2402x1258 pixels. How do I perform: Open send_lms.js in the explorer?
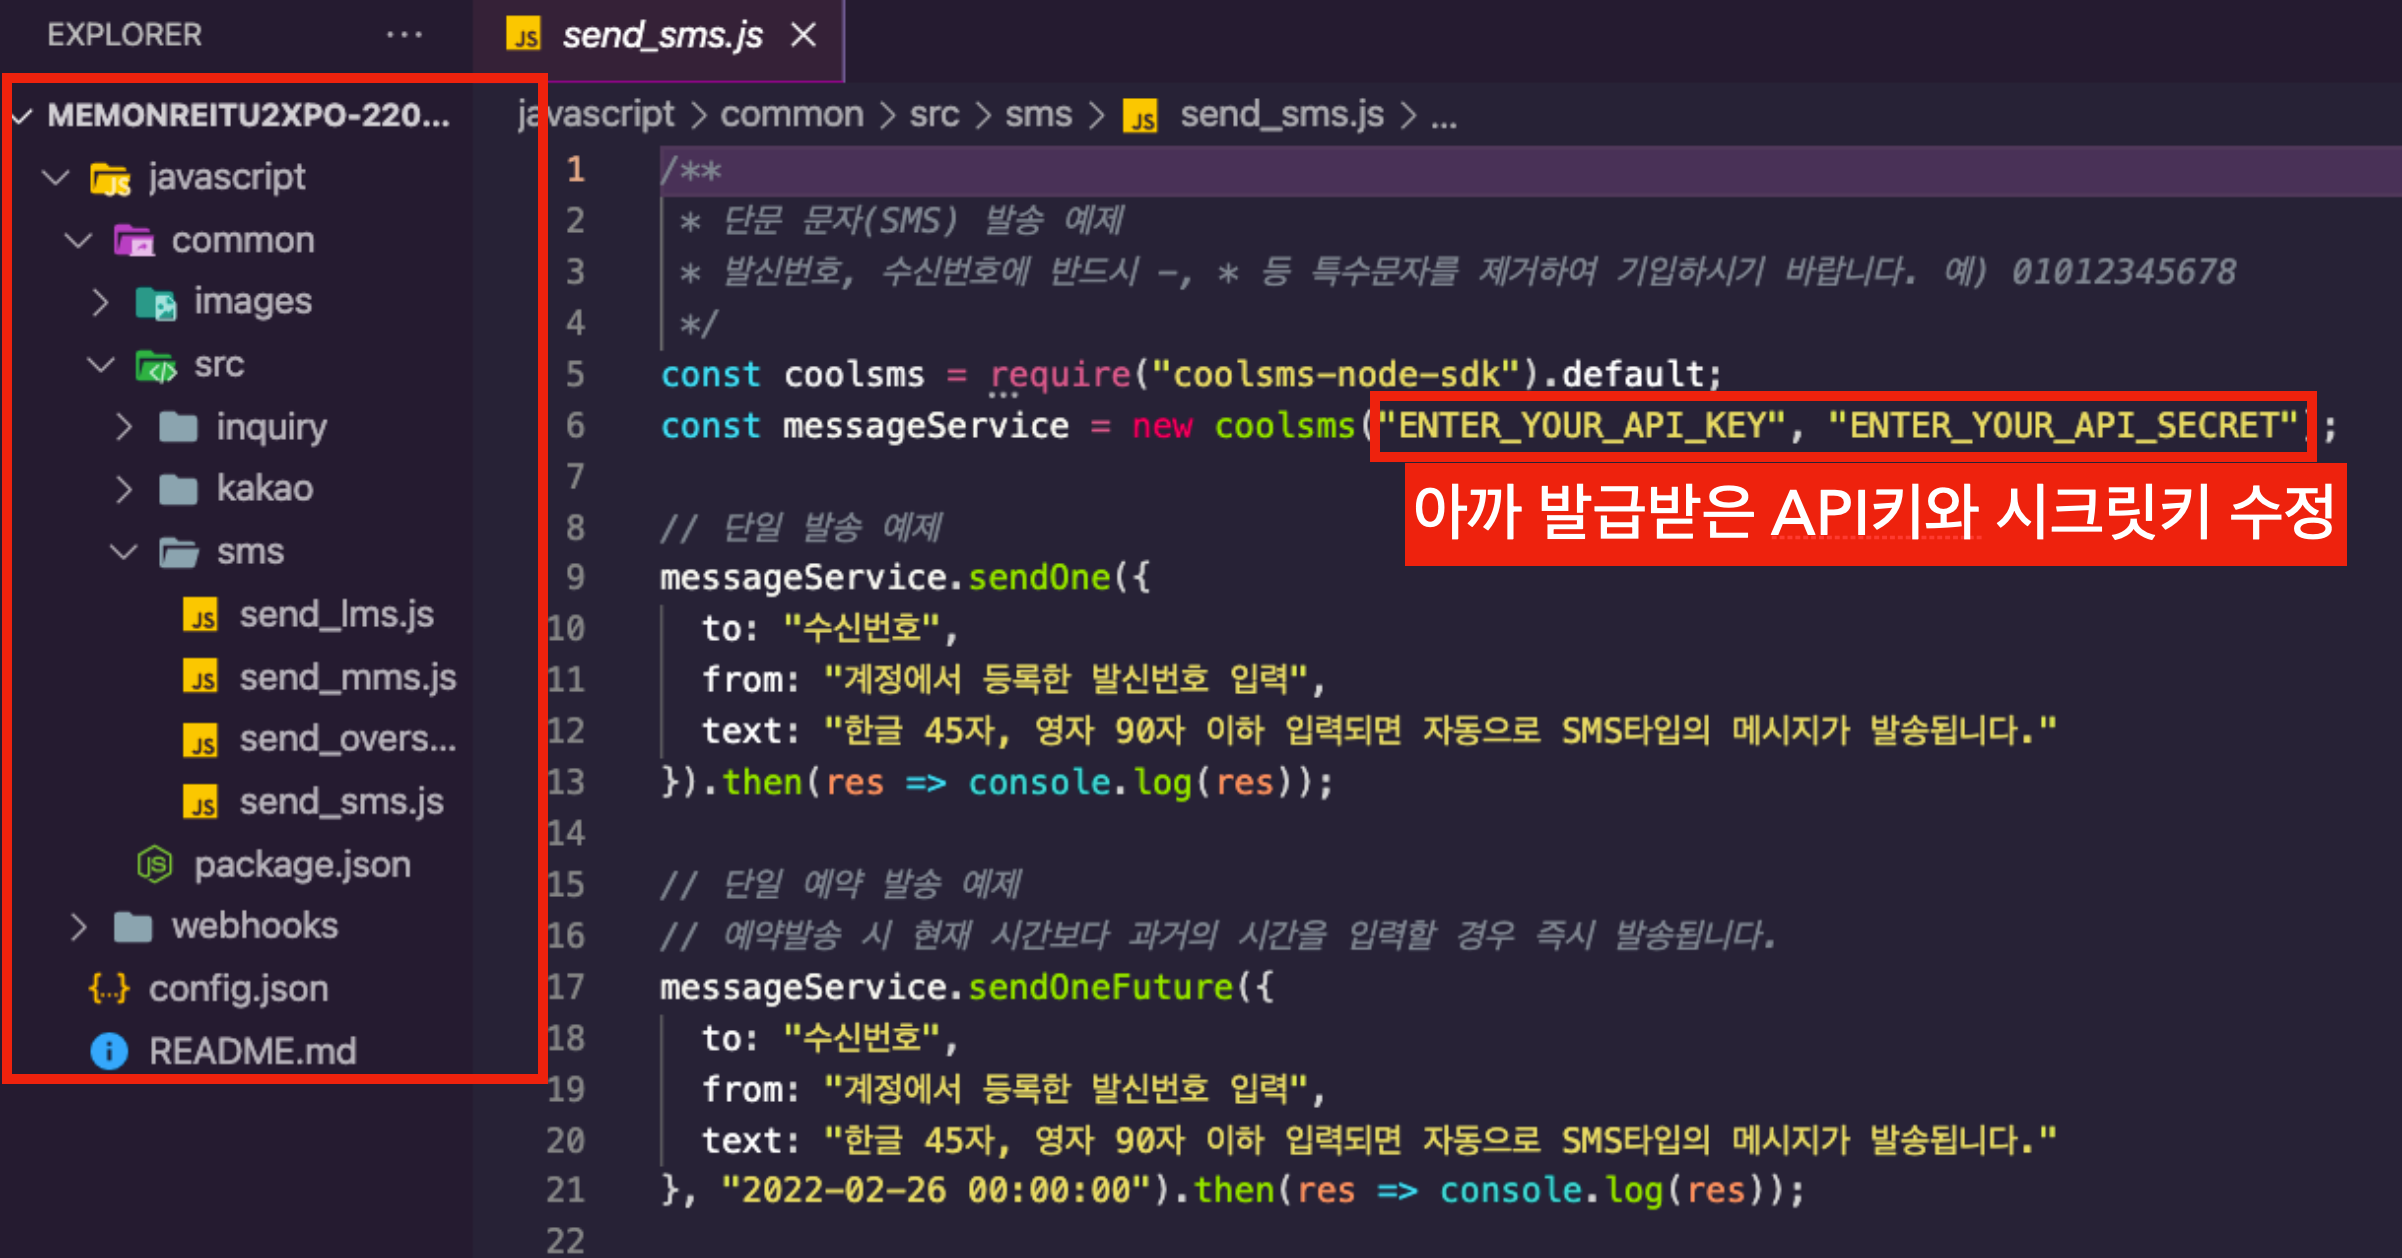coord(336,614)
